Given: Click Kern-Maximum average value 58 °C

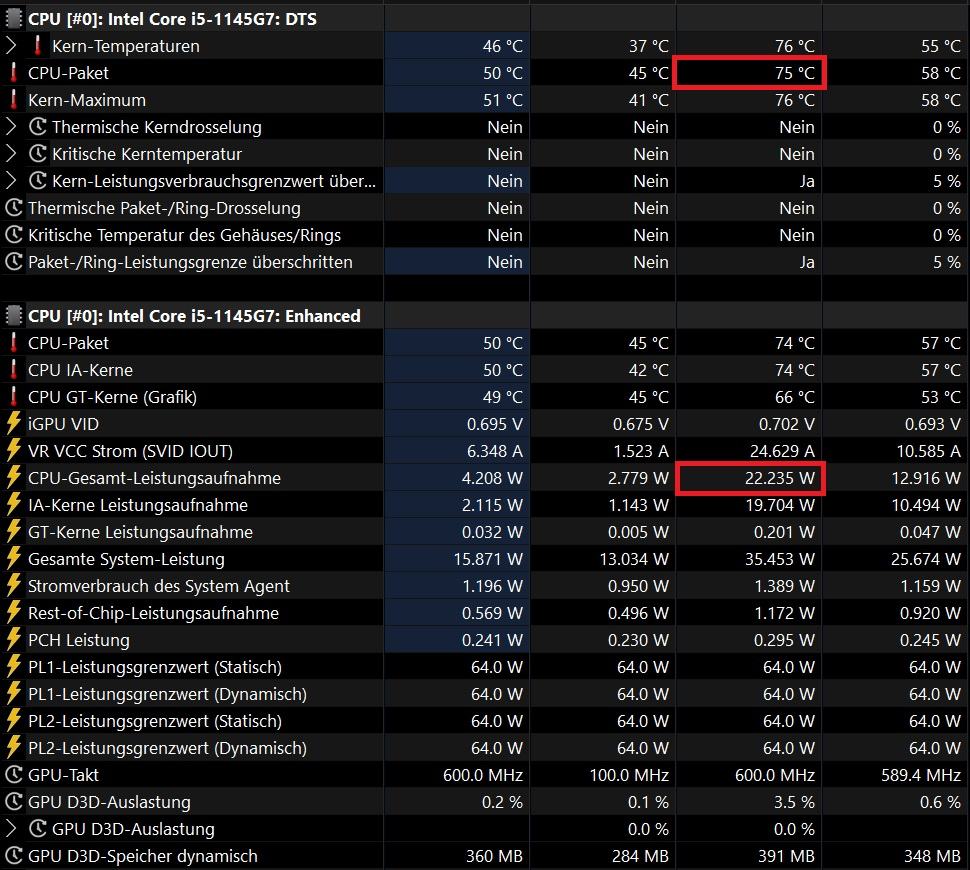Looking at the screenshot, I should tap(941, 100).
